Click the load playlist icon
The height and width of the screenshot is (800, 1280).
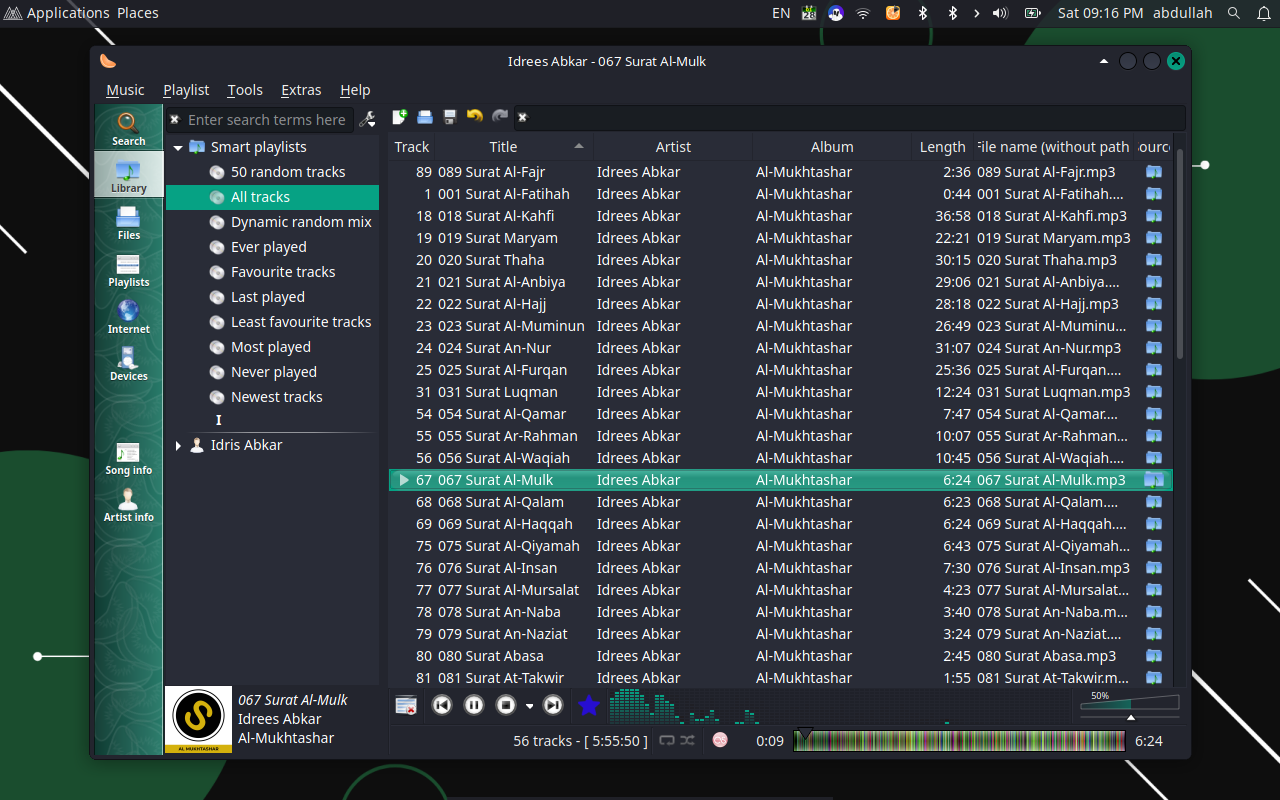click(425, 117)
